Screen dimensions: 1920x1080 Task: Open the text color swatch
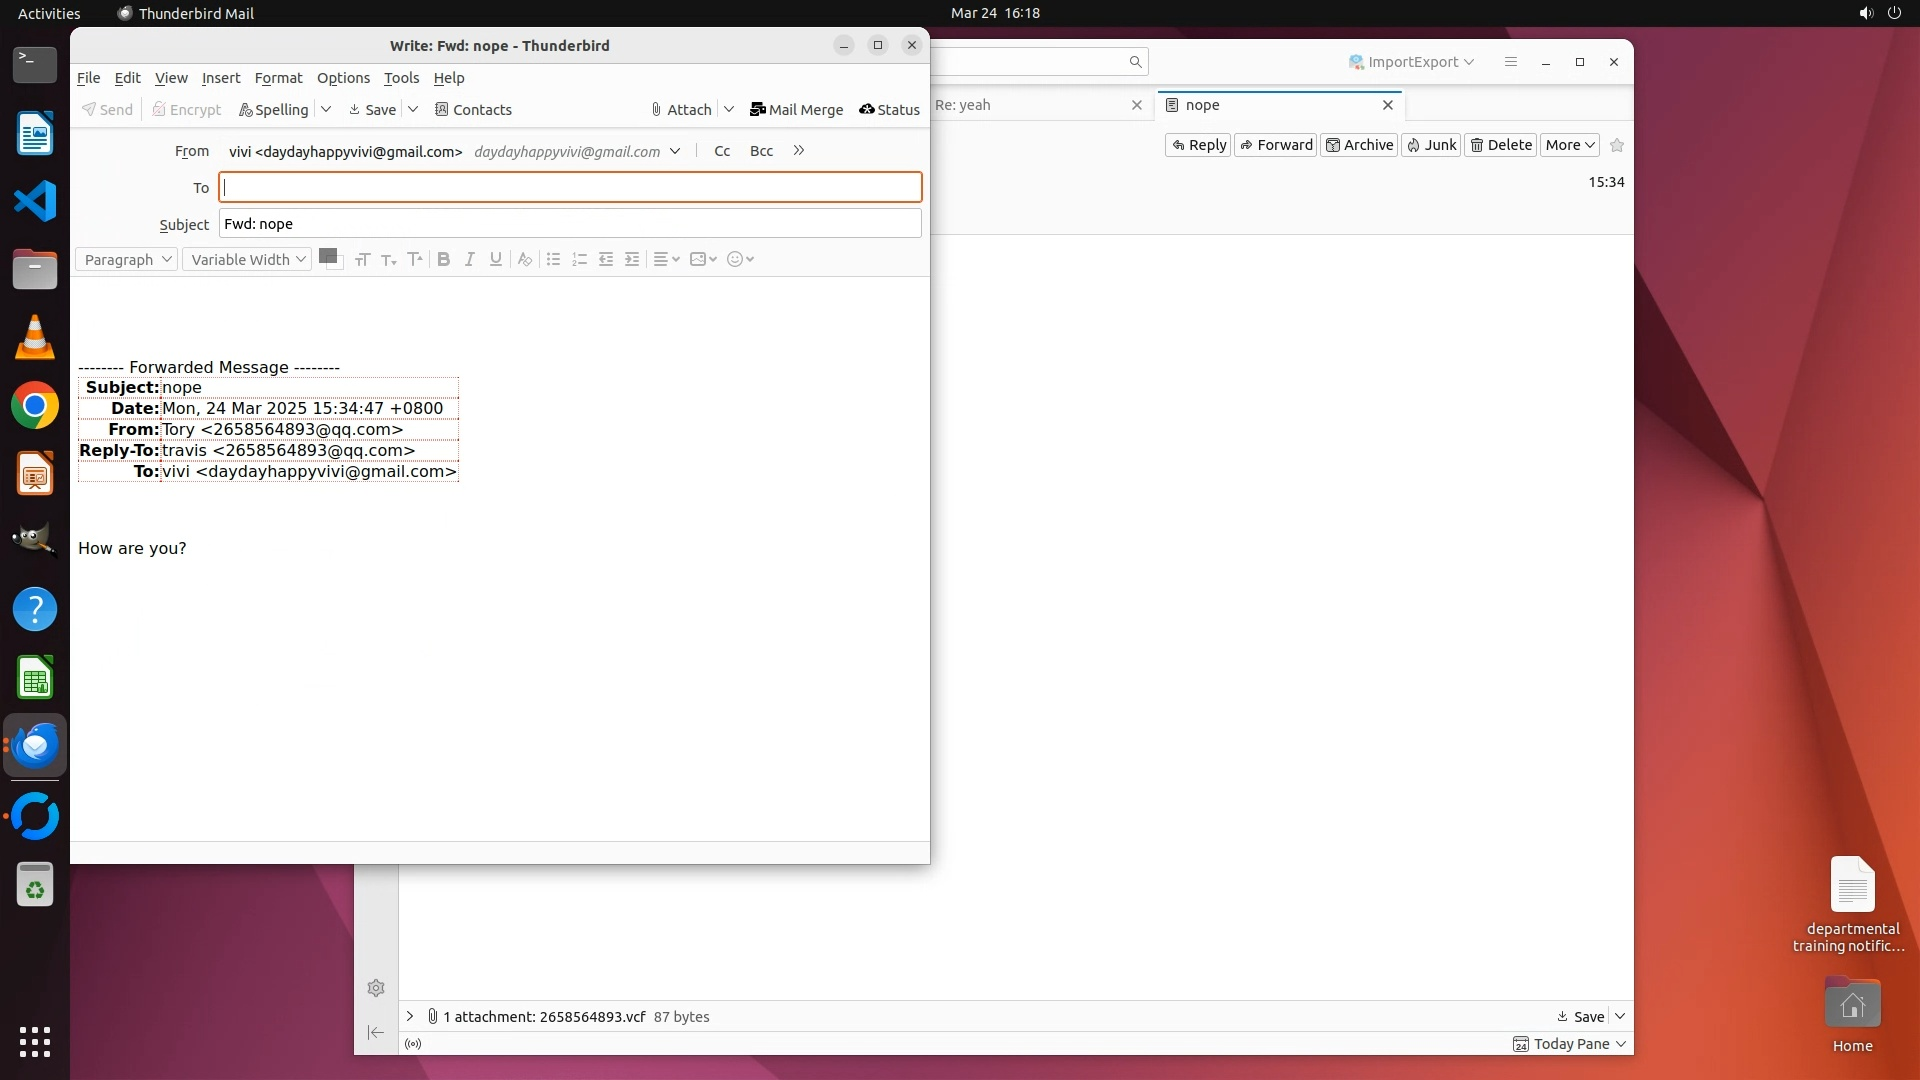coord(327,256)
